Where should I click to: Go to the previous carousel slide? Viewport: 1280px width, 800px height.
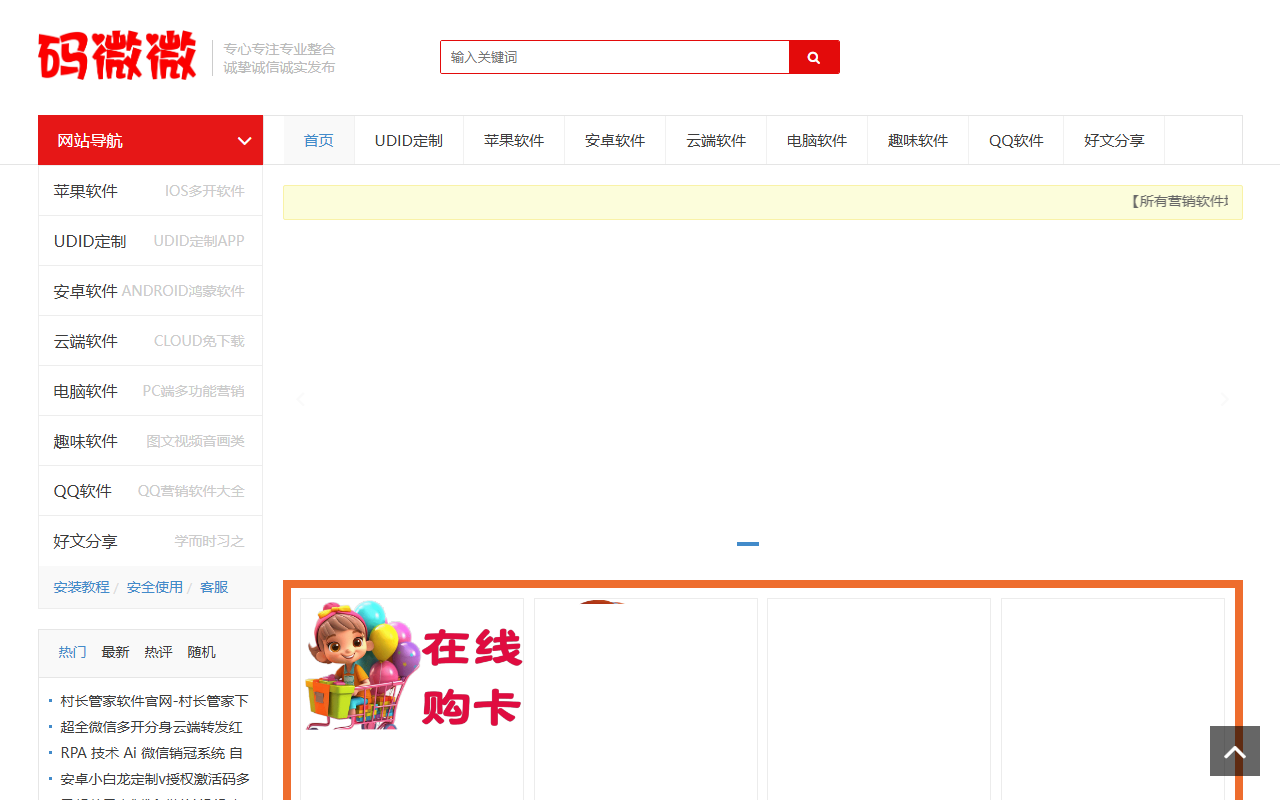(x=300, y=398)
